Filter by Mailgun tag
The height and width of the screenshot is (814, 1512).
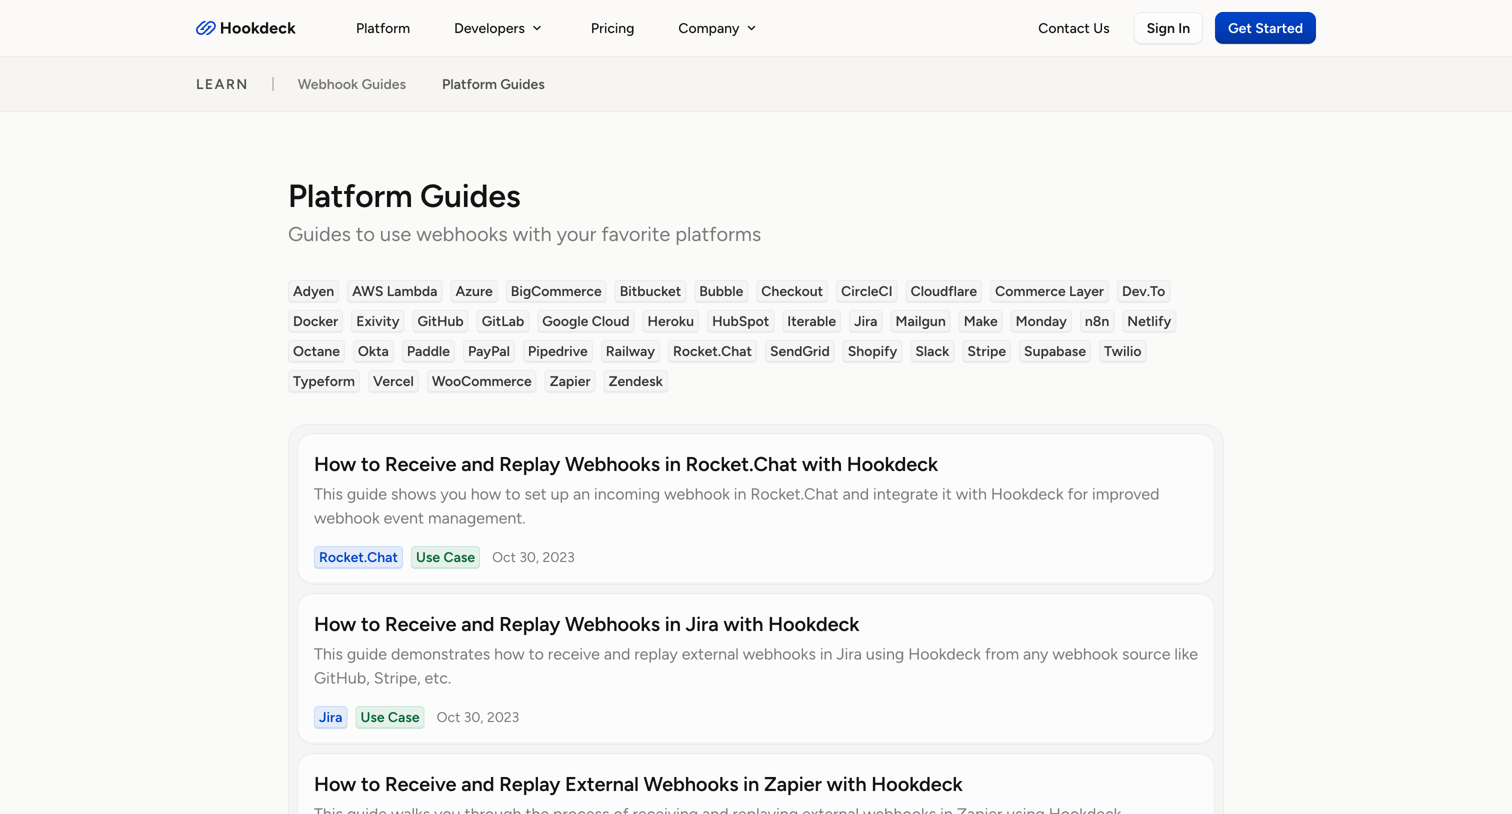point(920,321)
